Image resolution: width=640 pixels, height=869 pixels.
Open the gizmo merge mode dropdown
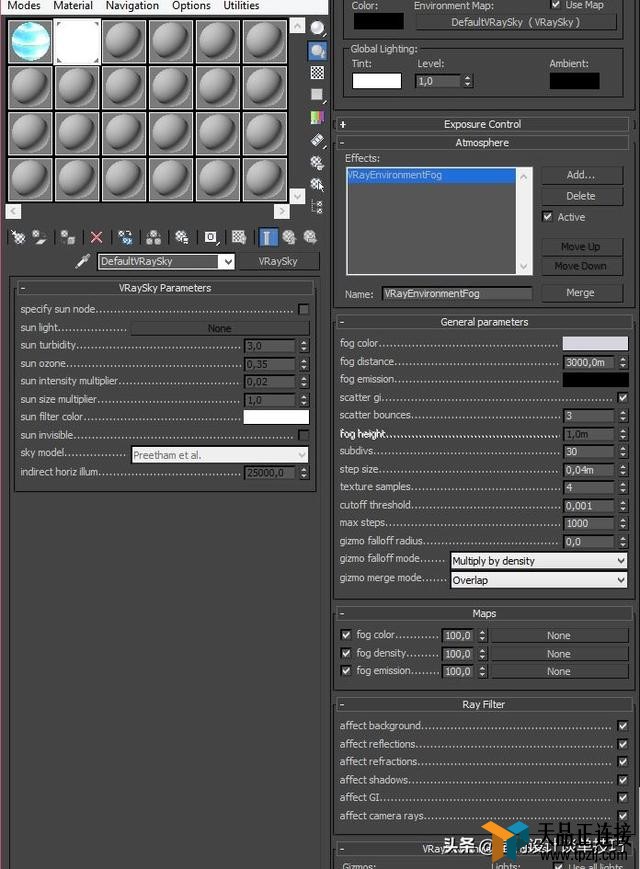(x=539, y=580)
